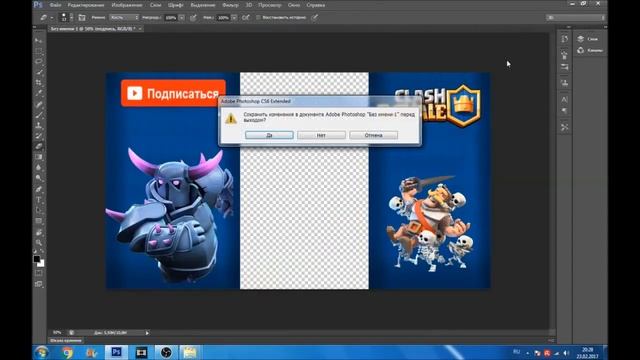
Task: Click the background white color swatch
Action: point(41,264)
